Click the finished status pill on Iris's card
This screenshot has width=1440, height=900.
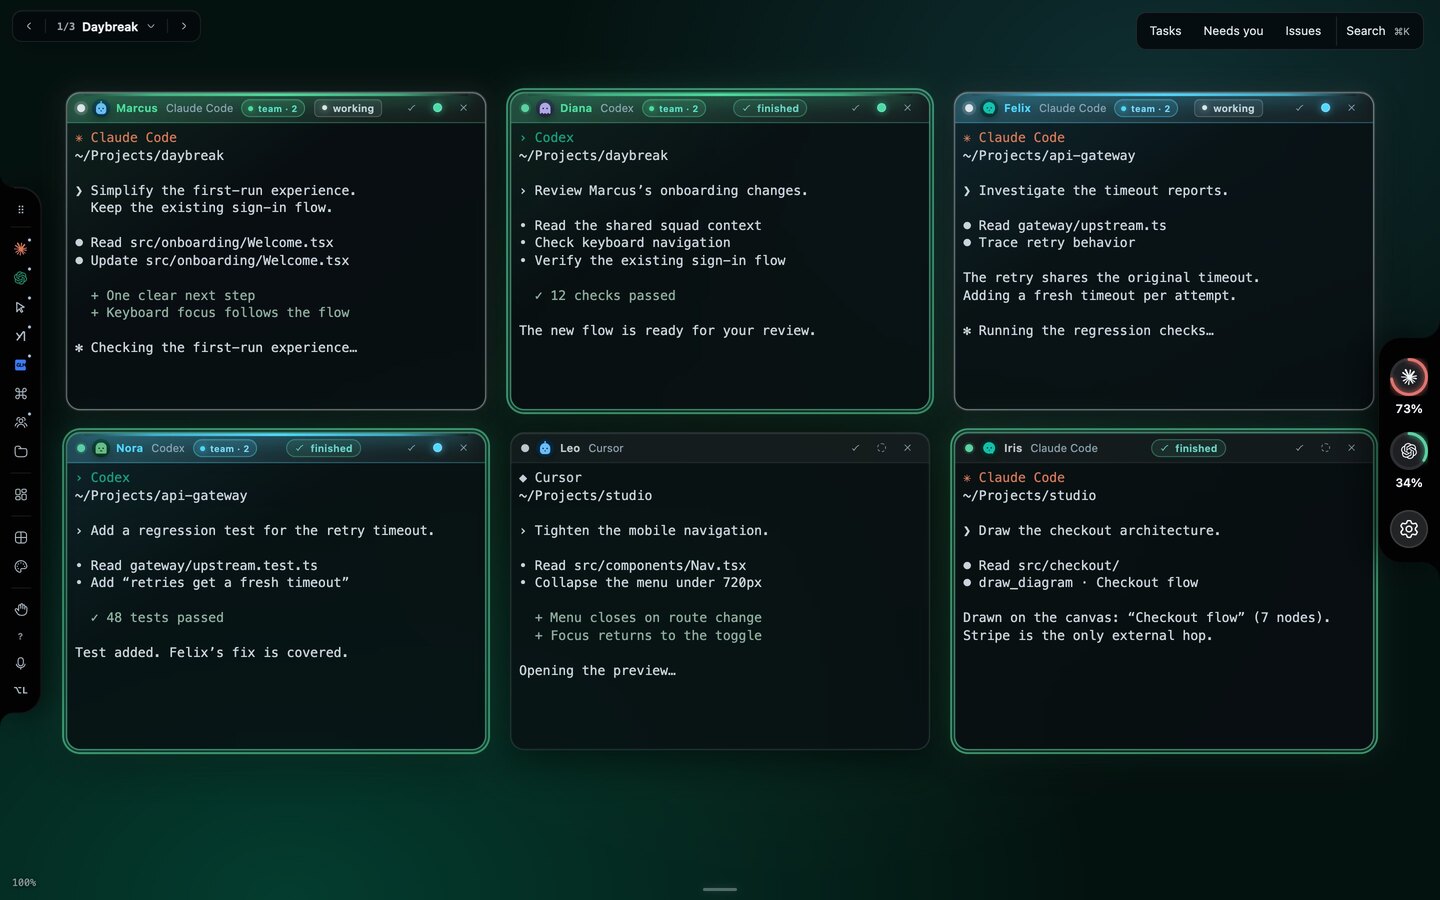point(1188,448)
